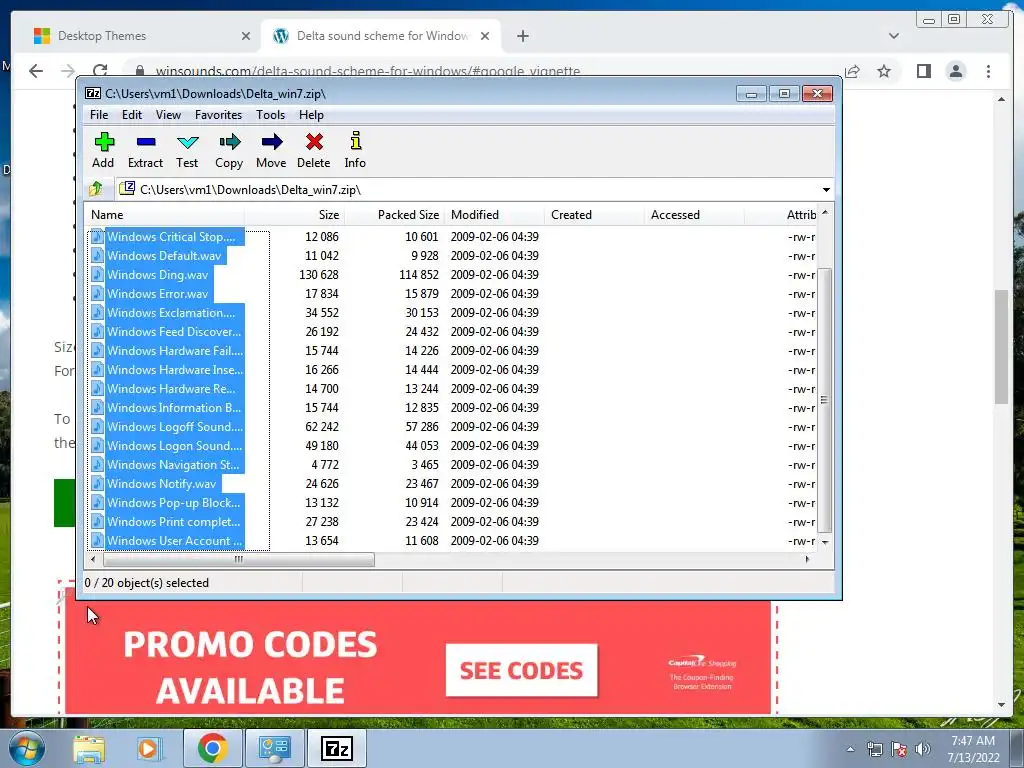Sort by Created column header

(x=594, y=215)
